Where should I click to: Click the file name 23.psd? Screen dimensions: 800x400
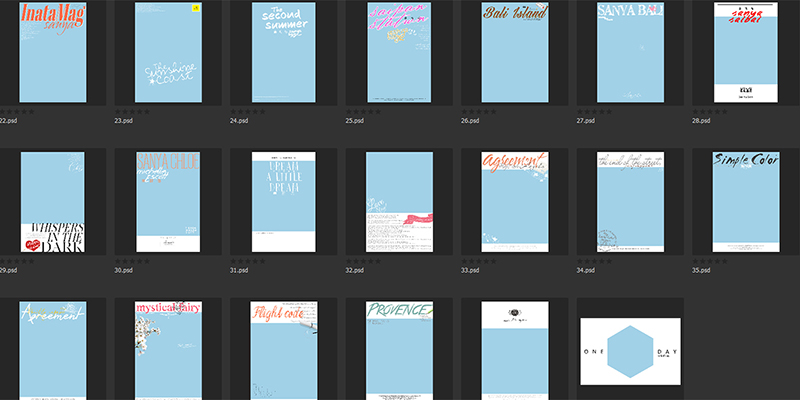coord(124,121)
